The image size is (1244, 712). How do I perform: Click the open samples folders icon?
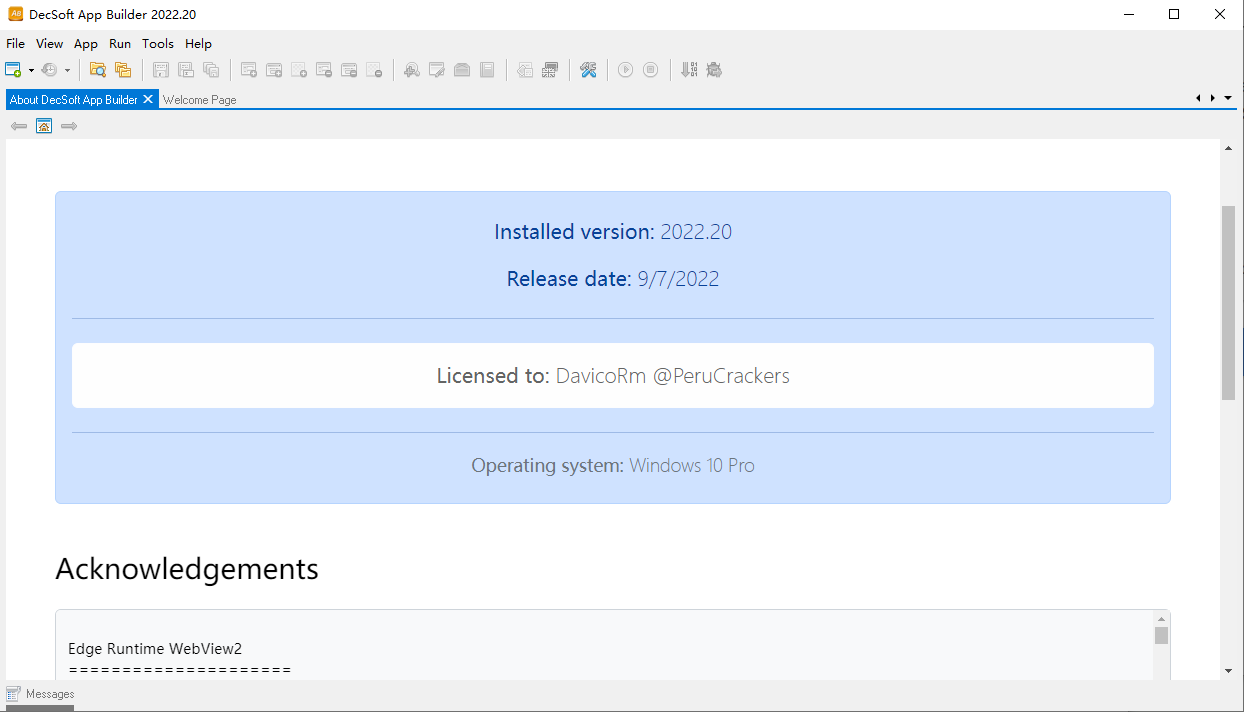pyautogui.click(x=123, y=70)
